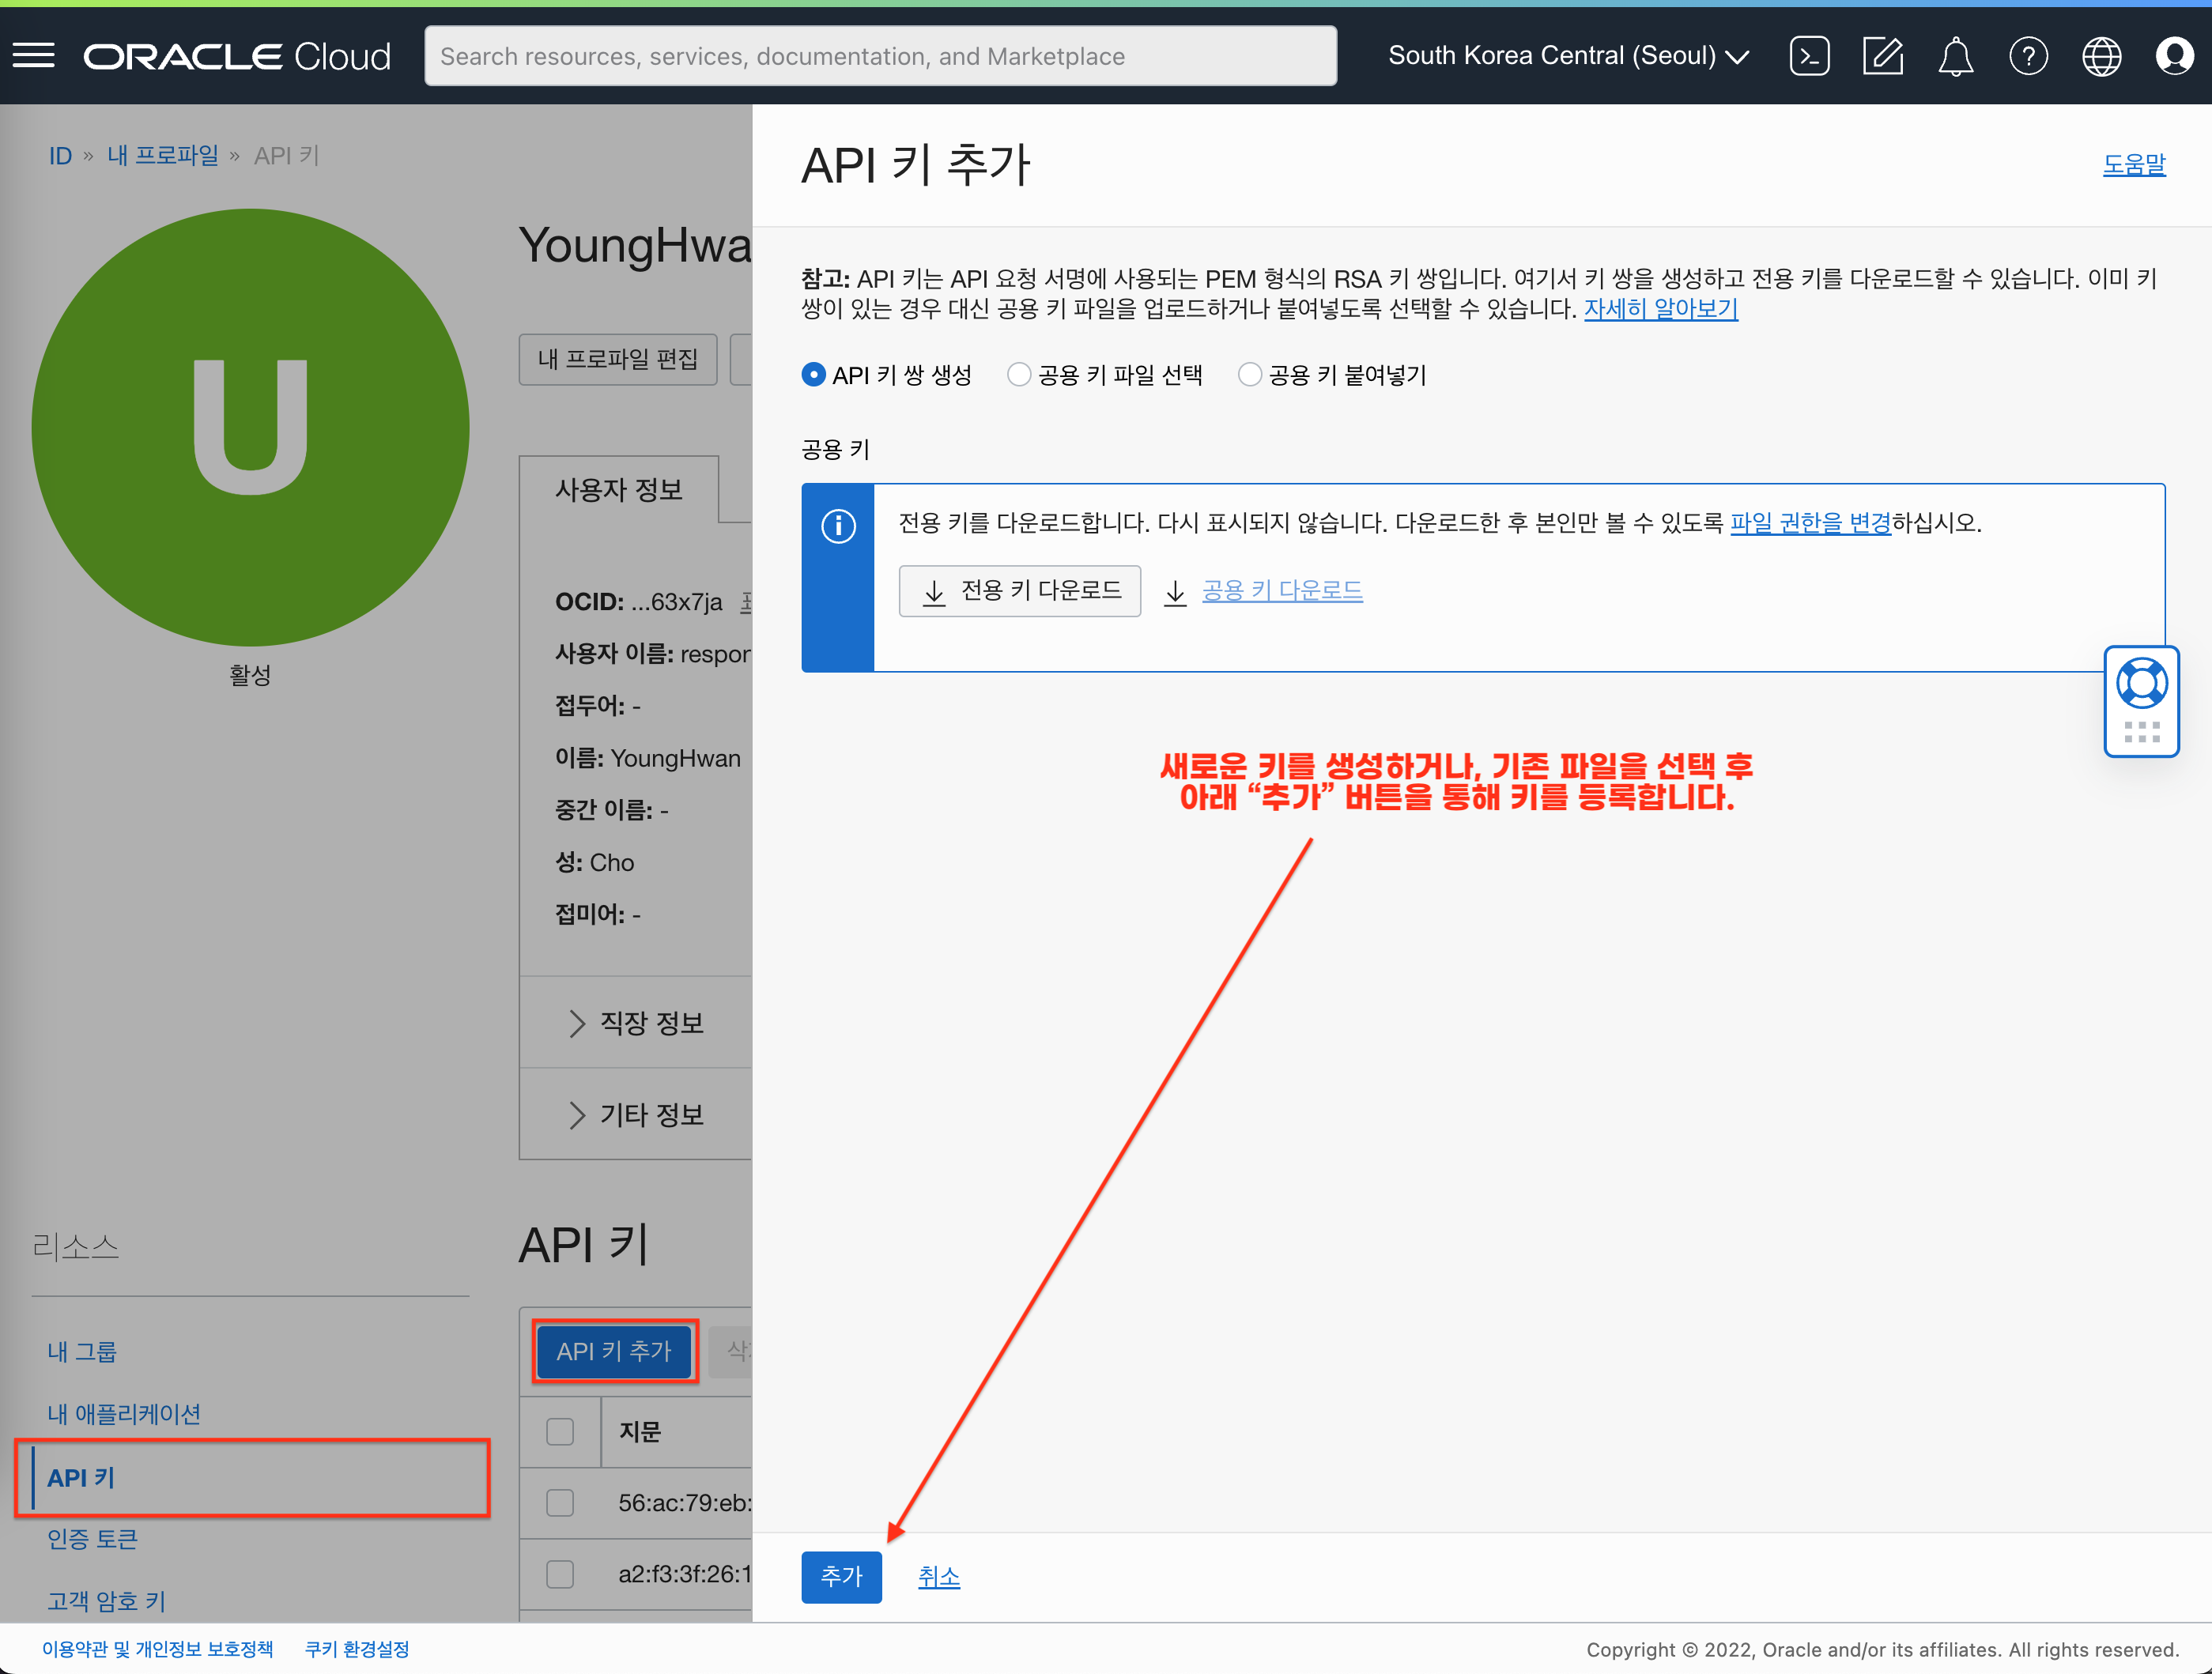Open the 파일 권한을 변경 link
The image size is (2212, 1674).
[1810, 523]
